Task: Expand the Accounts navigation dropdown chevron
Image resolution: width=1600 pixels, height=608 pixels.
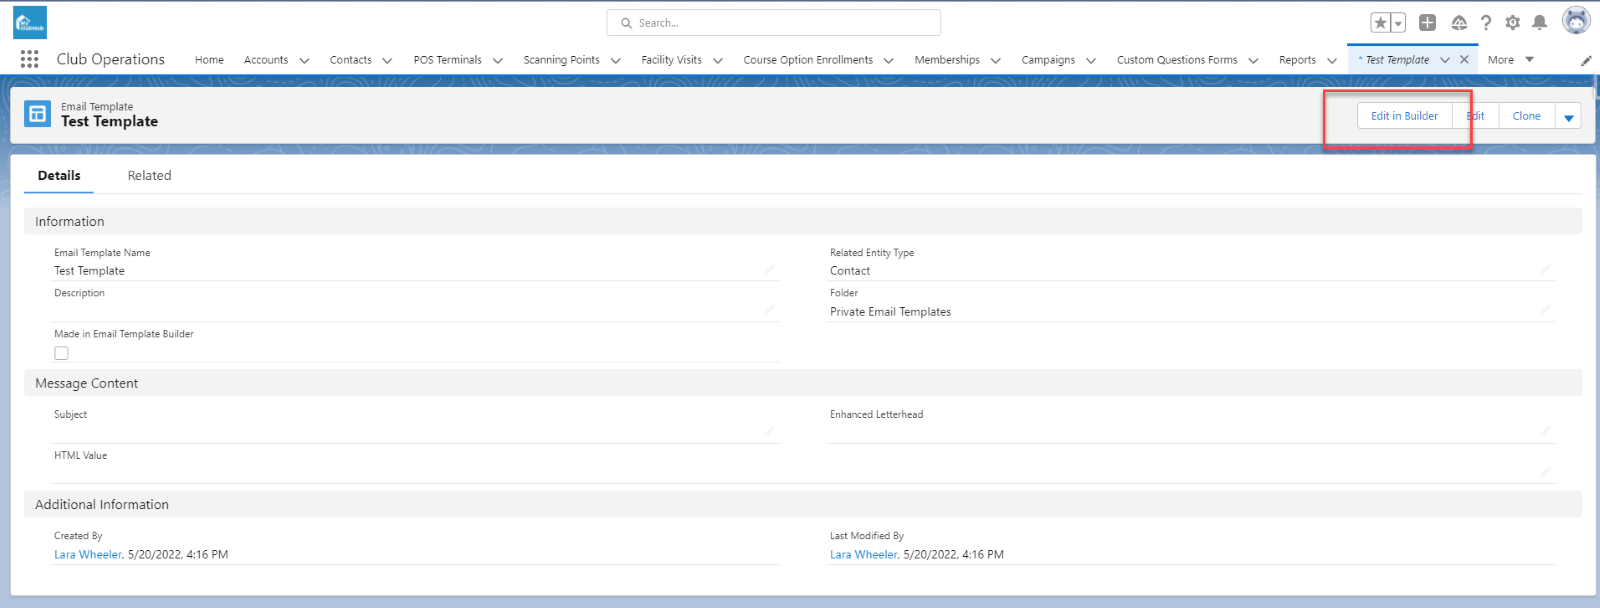Action: click(304, 61)
